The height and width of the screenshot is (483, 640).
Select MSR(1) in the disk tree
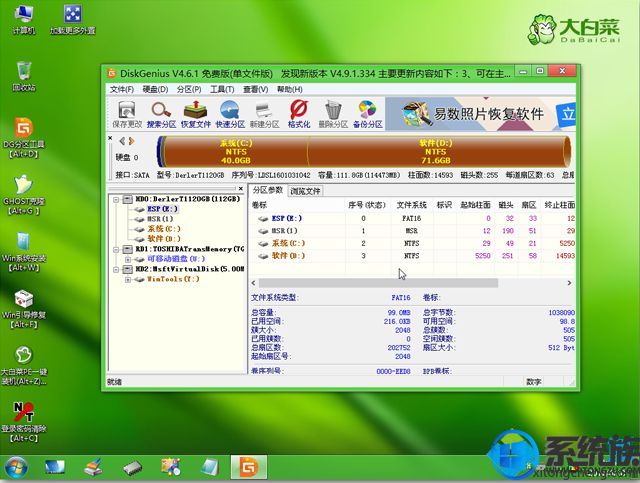point(160,219)
